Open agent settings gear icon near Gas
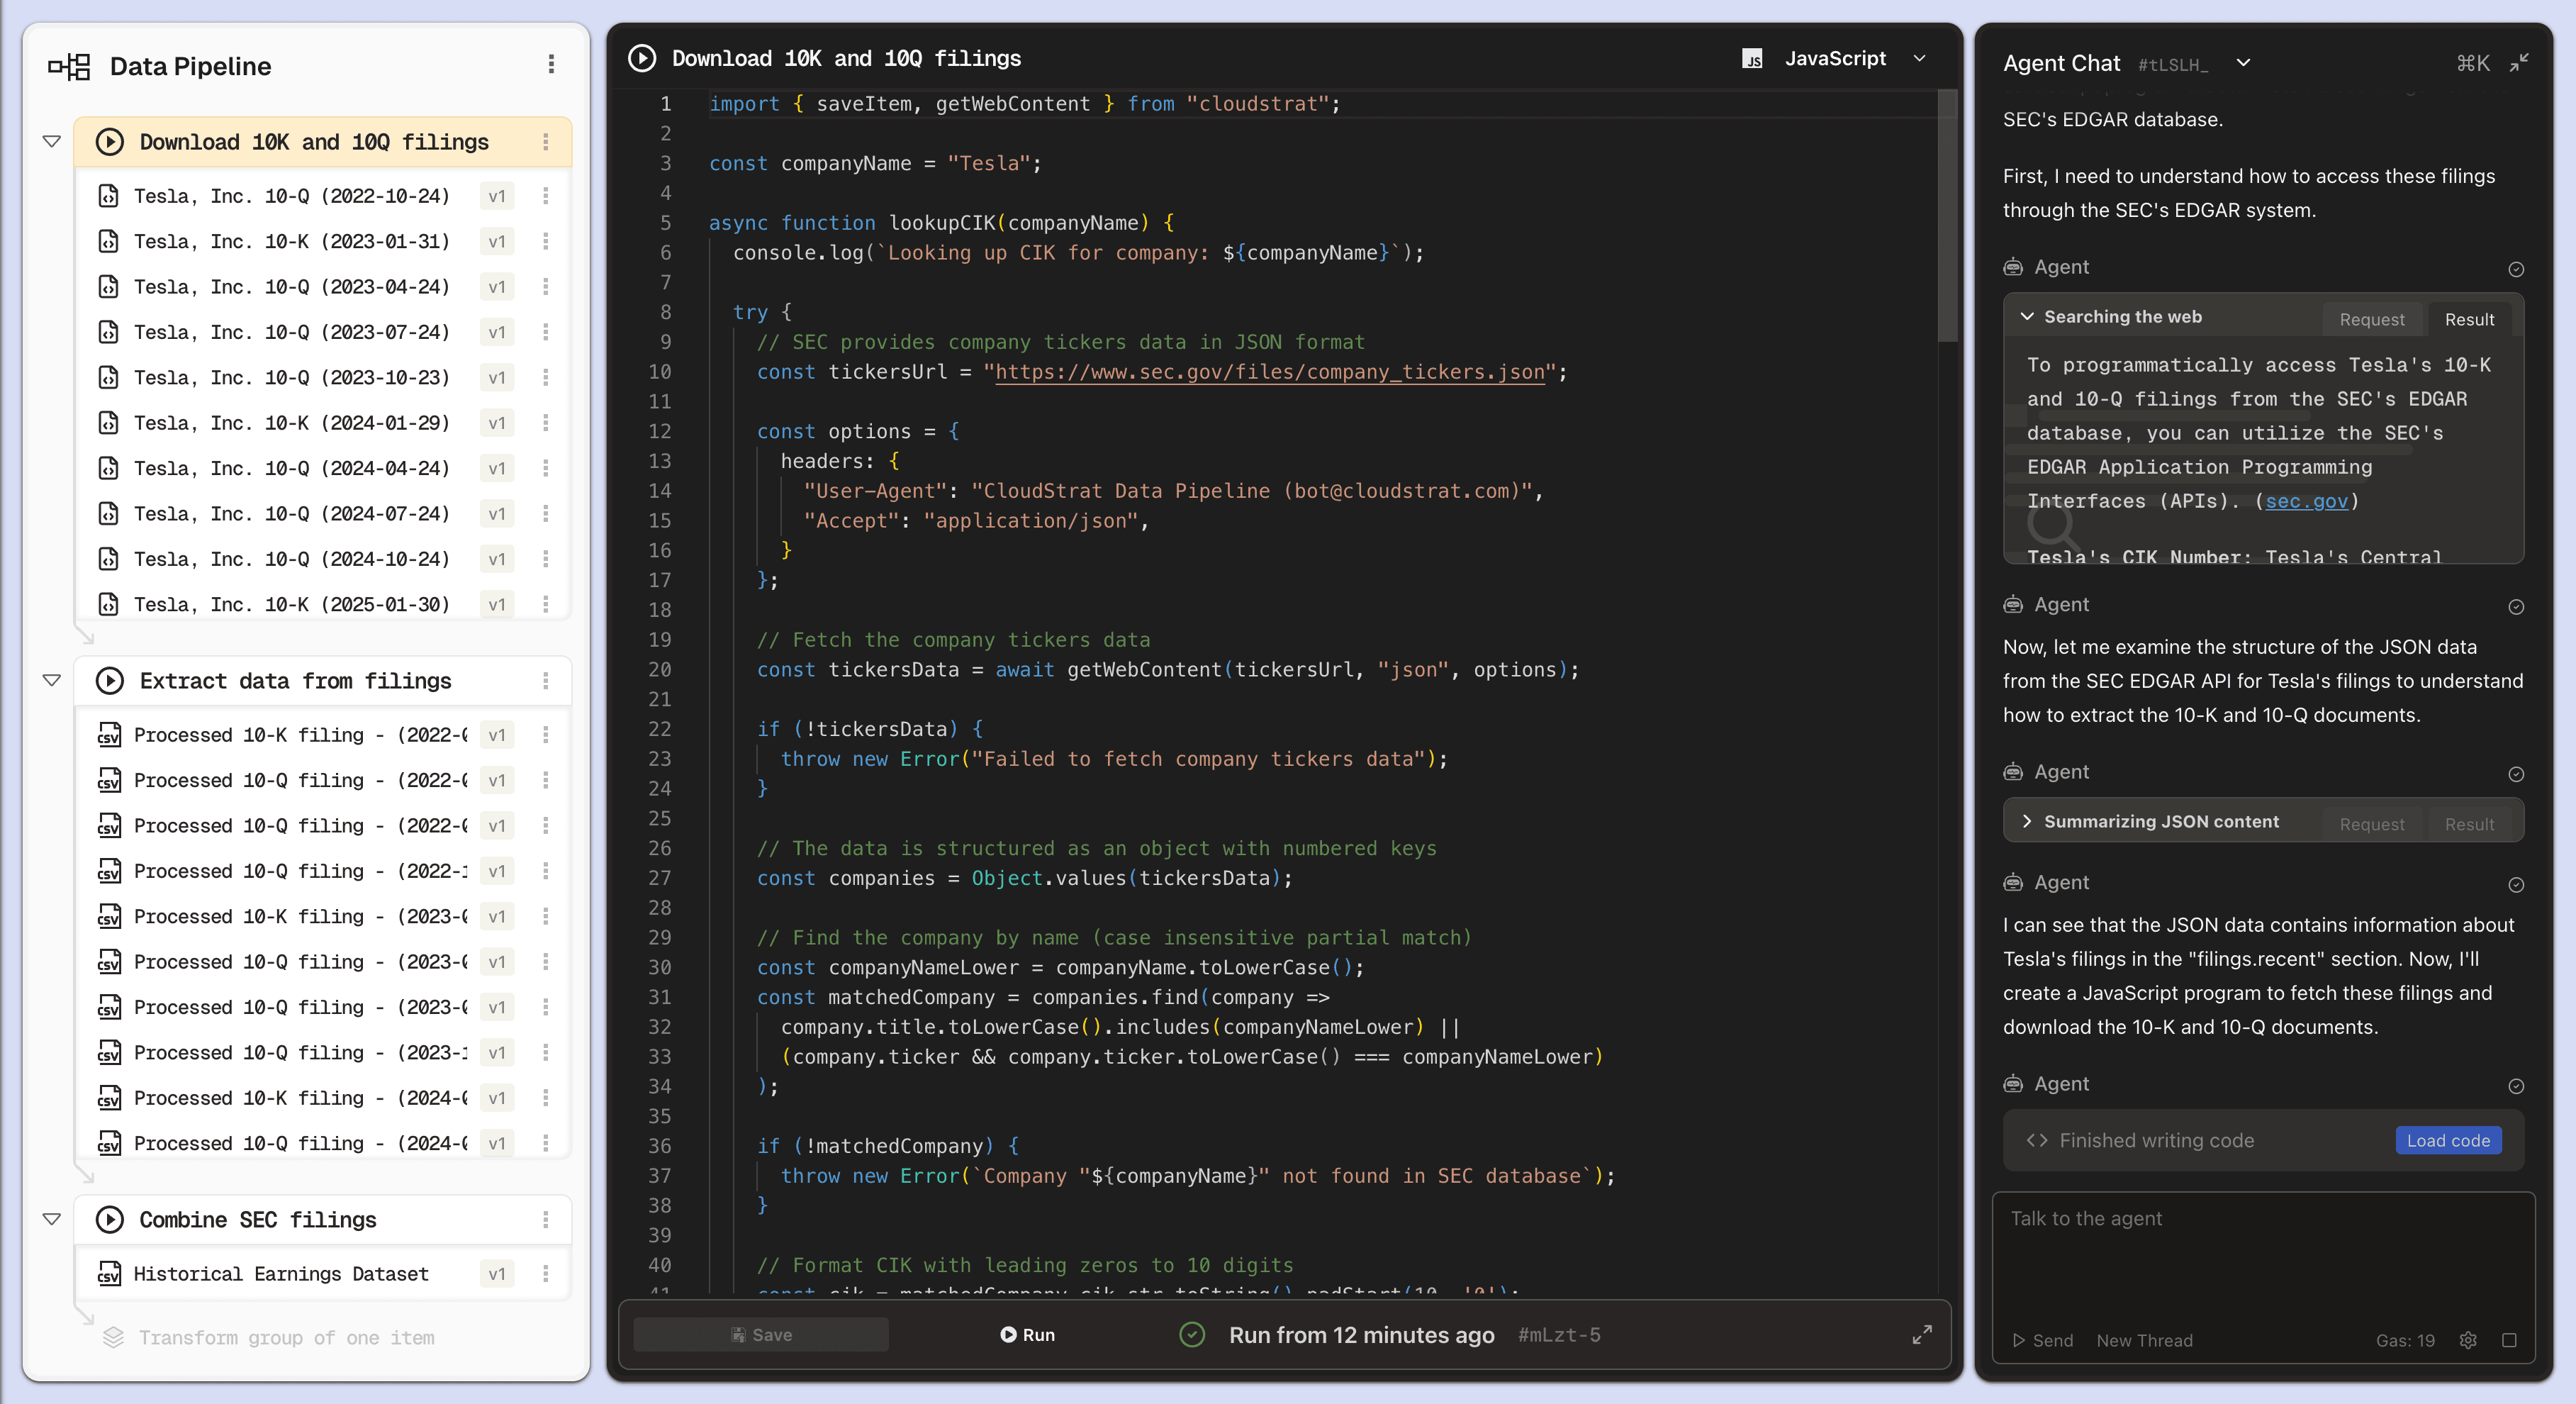Screen dimensions: 2576x1404 (x=2468, y=1340)
